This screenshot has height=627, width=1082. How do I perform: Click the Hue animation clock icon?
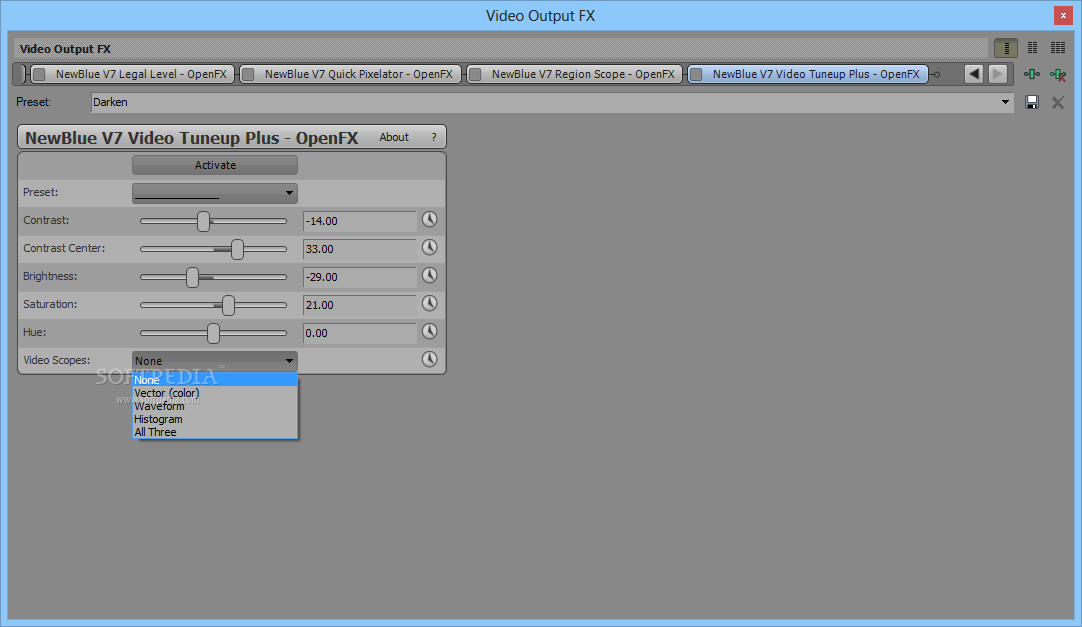tap(429, 332)
